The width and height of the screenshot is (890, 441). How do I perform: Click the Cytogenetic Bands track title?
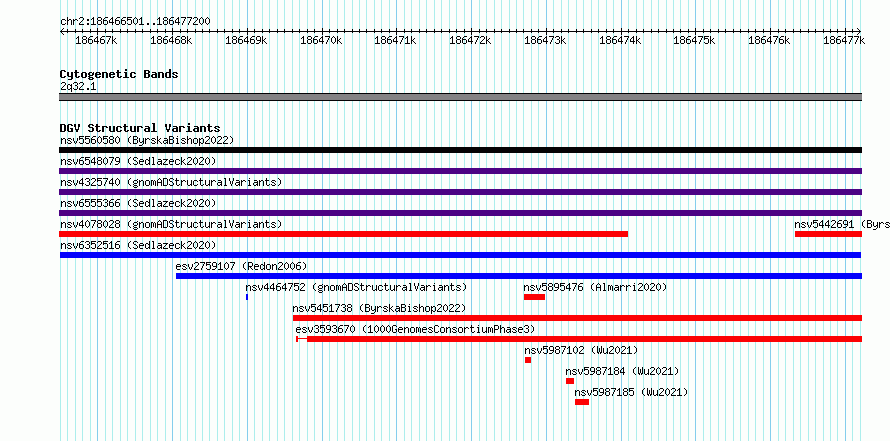[119, 74]
